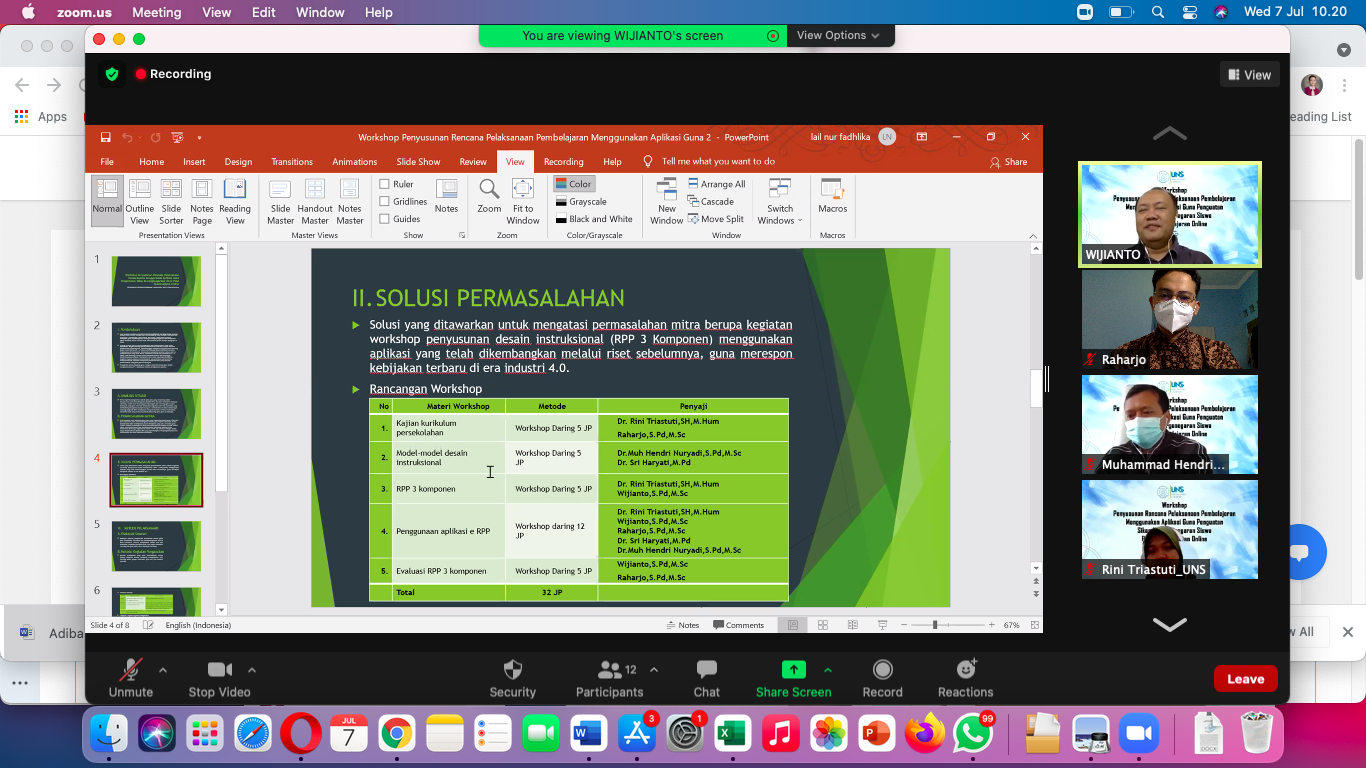Open the Participants list

[x=609, y=670]
